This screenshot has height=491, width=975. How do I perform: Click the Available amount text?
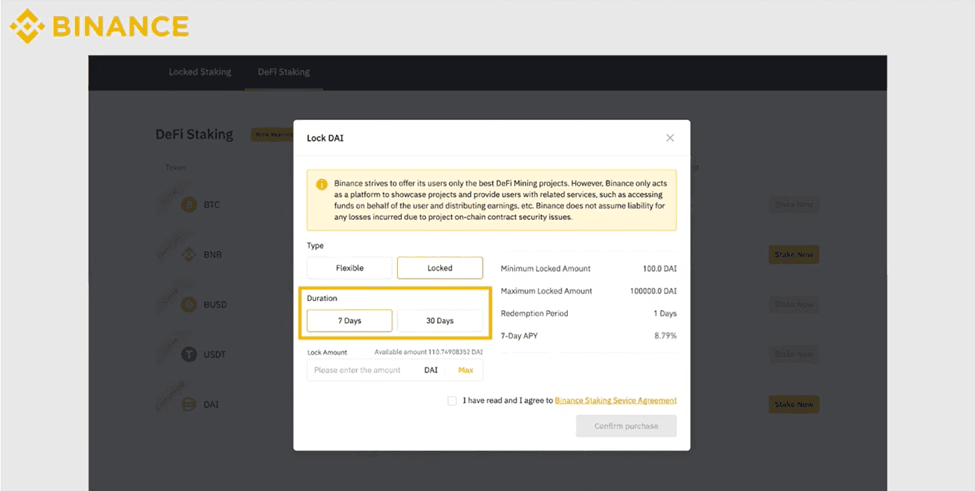coord(428,352)
